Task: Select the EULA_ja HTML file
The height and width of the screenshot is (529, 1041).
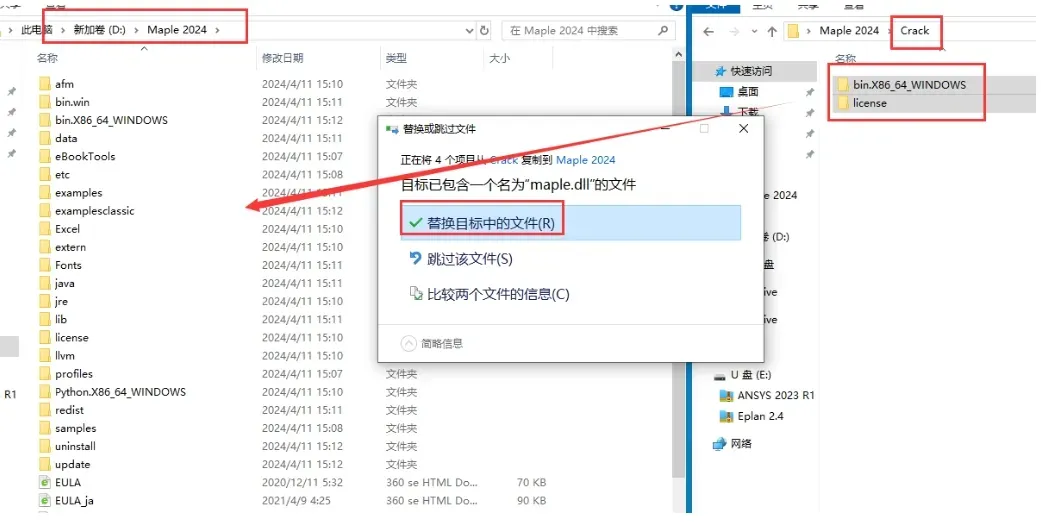Action: pos(74,500)
